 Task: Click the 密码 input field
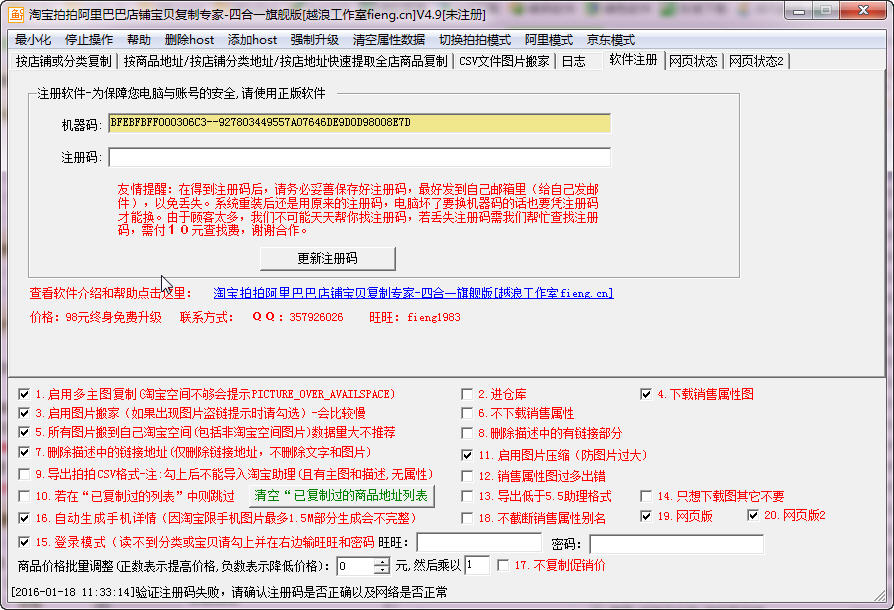(676, 544)
